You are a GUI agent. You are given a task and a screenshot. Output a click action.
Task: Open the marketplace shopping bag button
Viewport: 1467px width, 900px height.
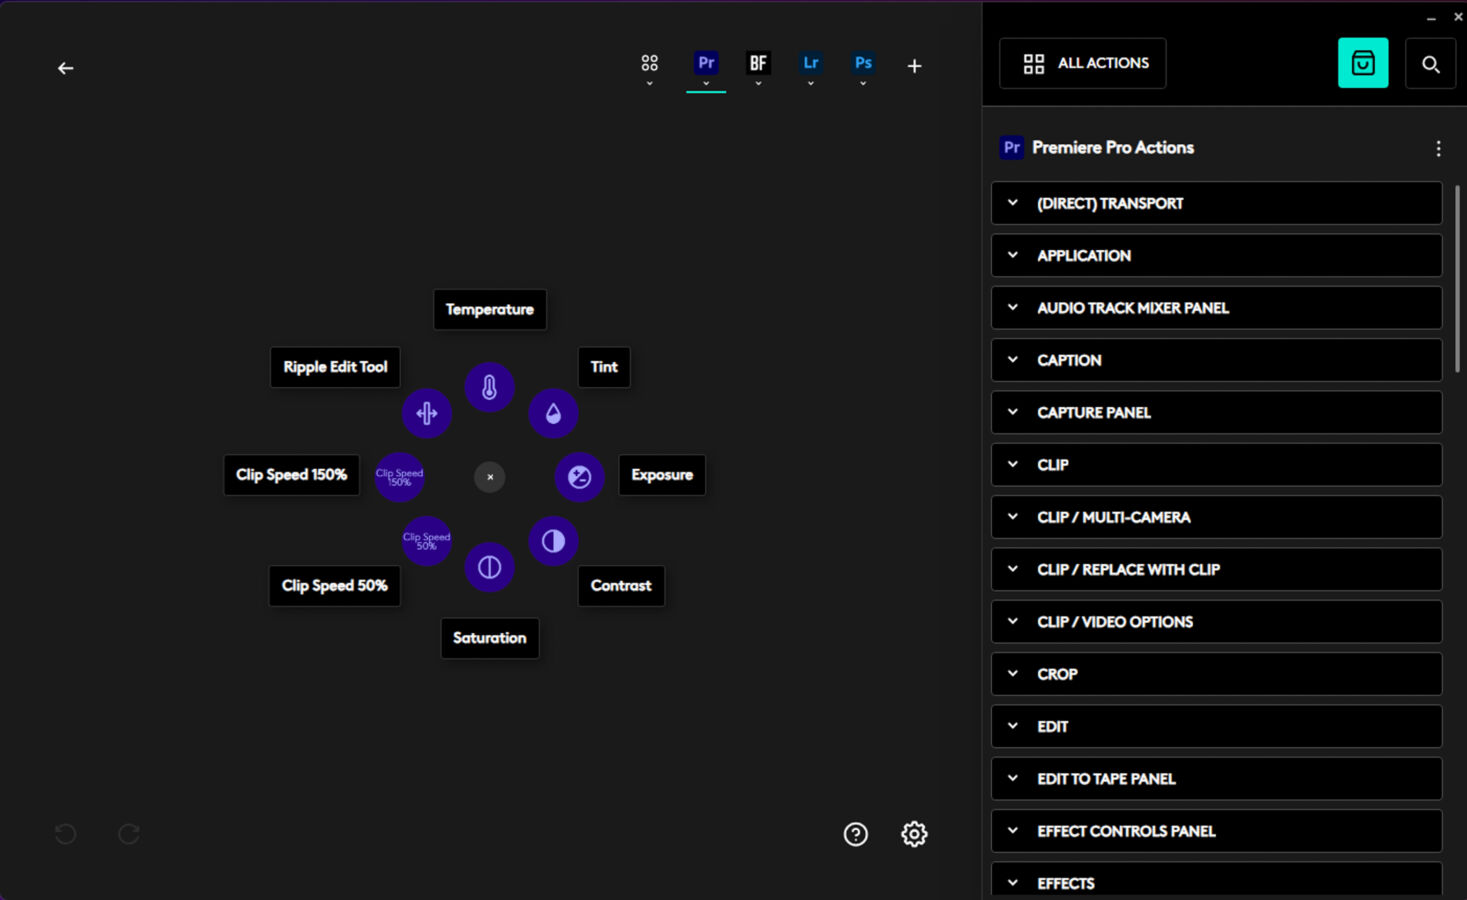point(1362,63)
